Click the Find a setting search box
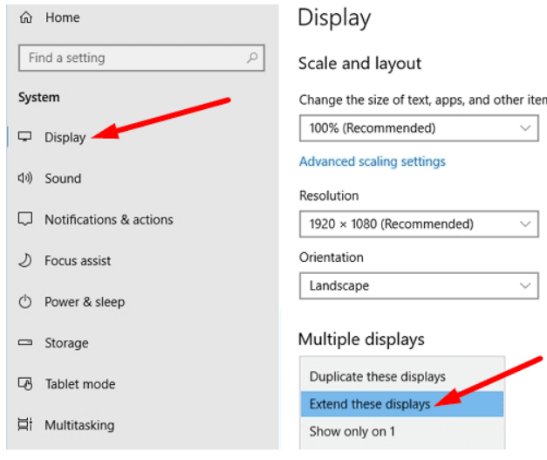Image resolution: width=547 pixels, height=460 pixels. click(141, 58)
